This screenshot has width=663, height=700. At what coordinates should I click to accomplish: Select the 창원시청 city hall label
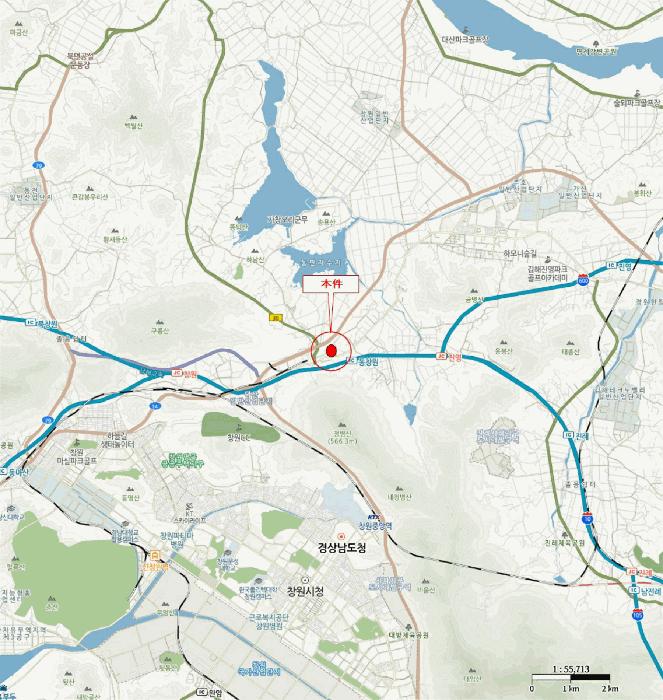point(305,592)
